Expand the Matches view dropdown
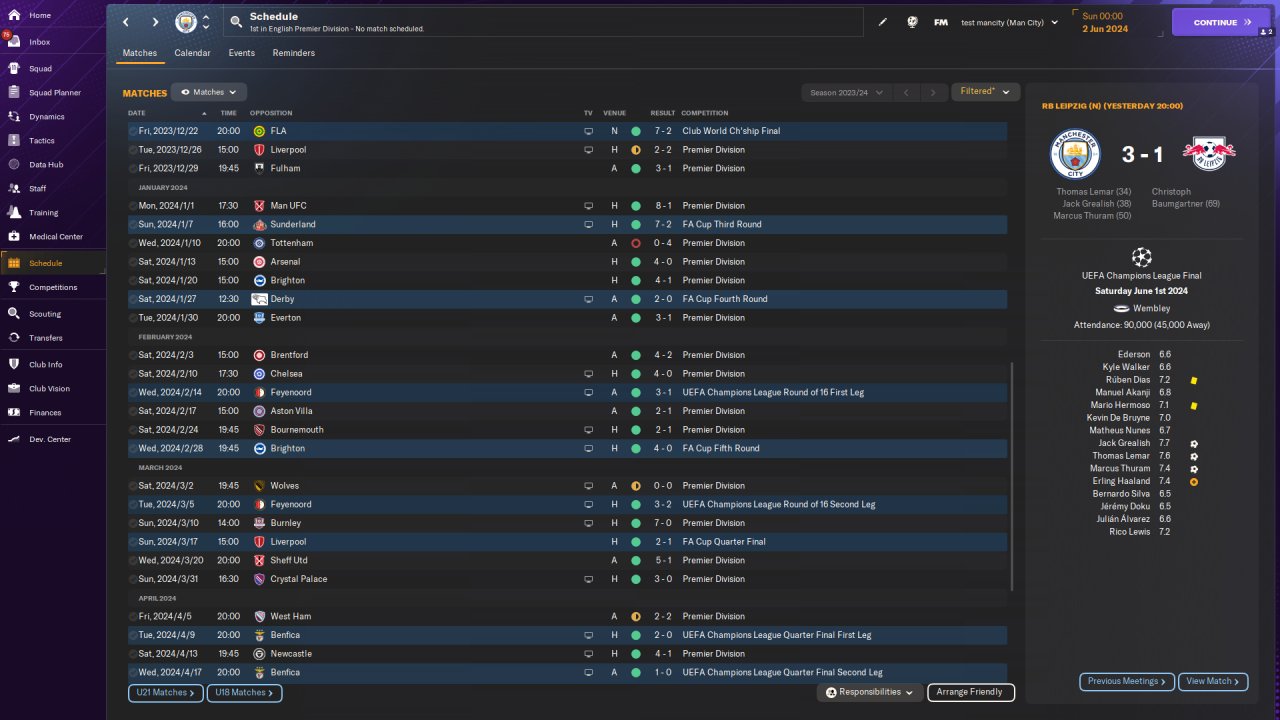1280x720 pixels. click(x=209, y=92)
